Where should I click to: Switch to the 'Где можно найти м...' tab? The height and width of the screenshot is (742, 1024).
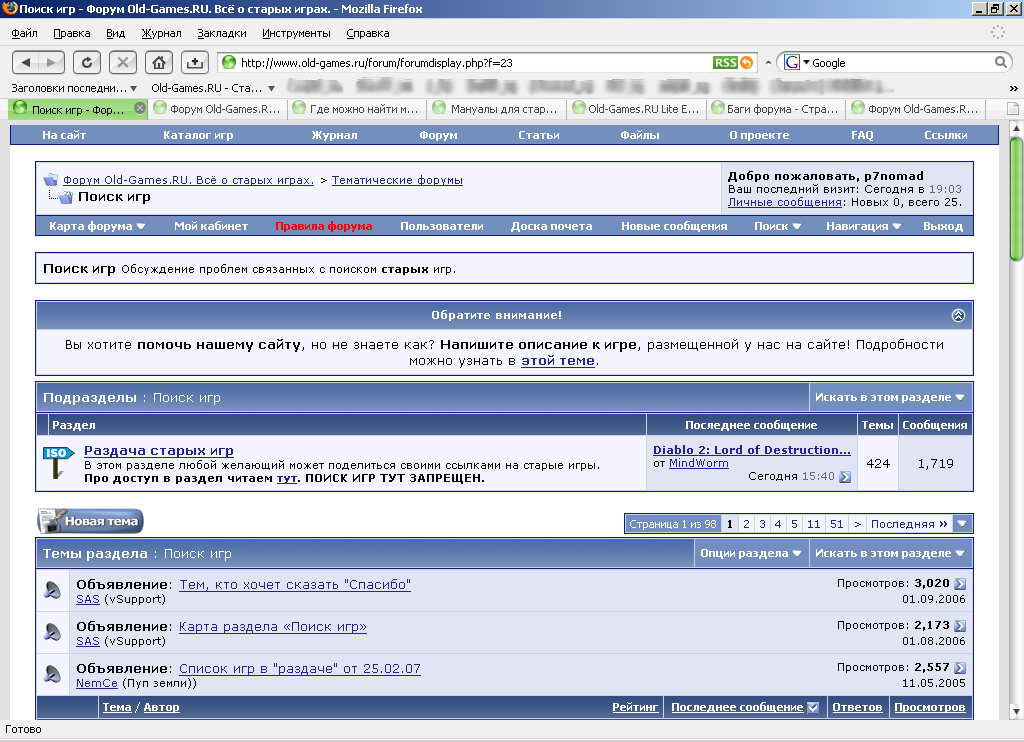[356, 109]
